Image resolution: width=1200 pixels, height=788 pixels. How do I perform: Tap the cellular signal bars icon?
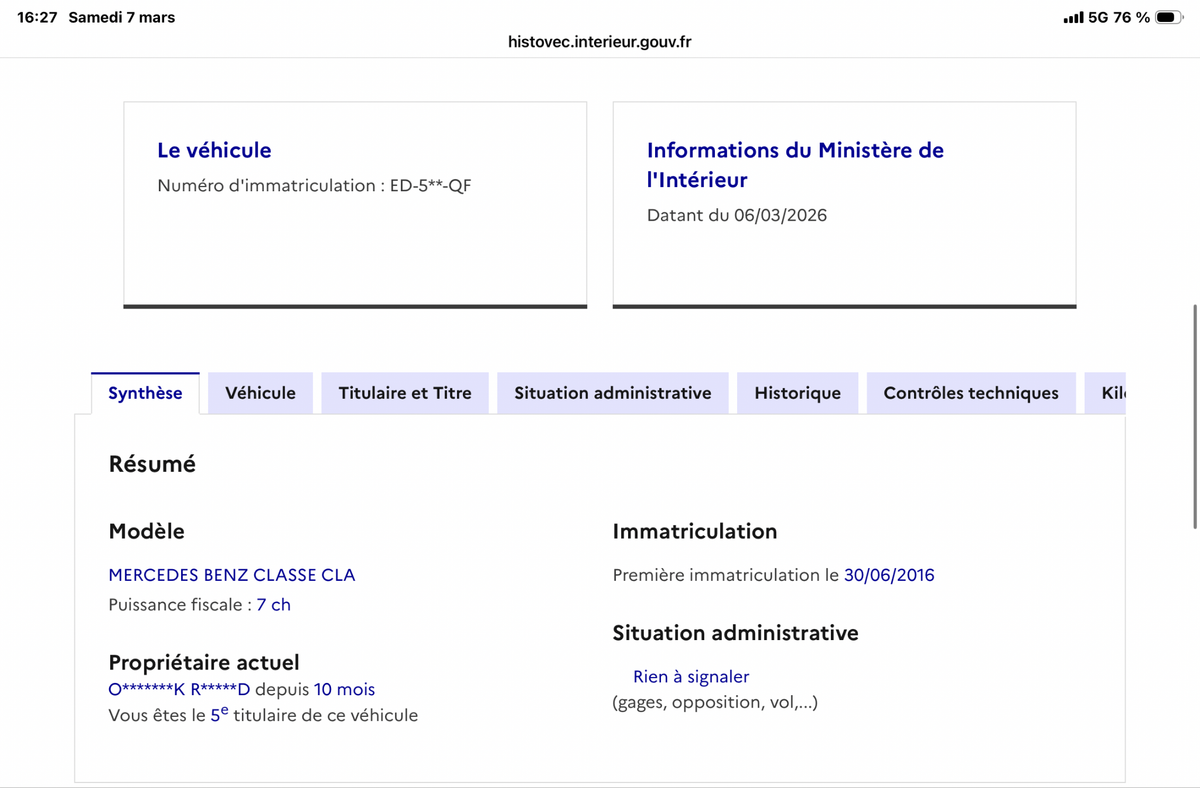[1073, 18]
